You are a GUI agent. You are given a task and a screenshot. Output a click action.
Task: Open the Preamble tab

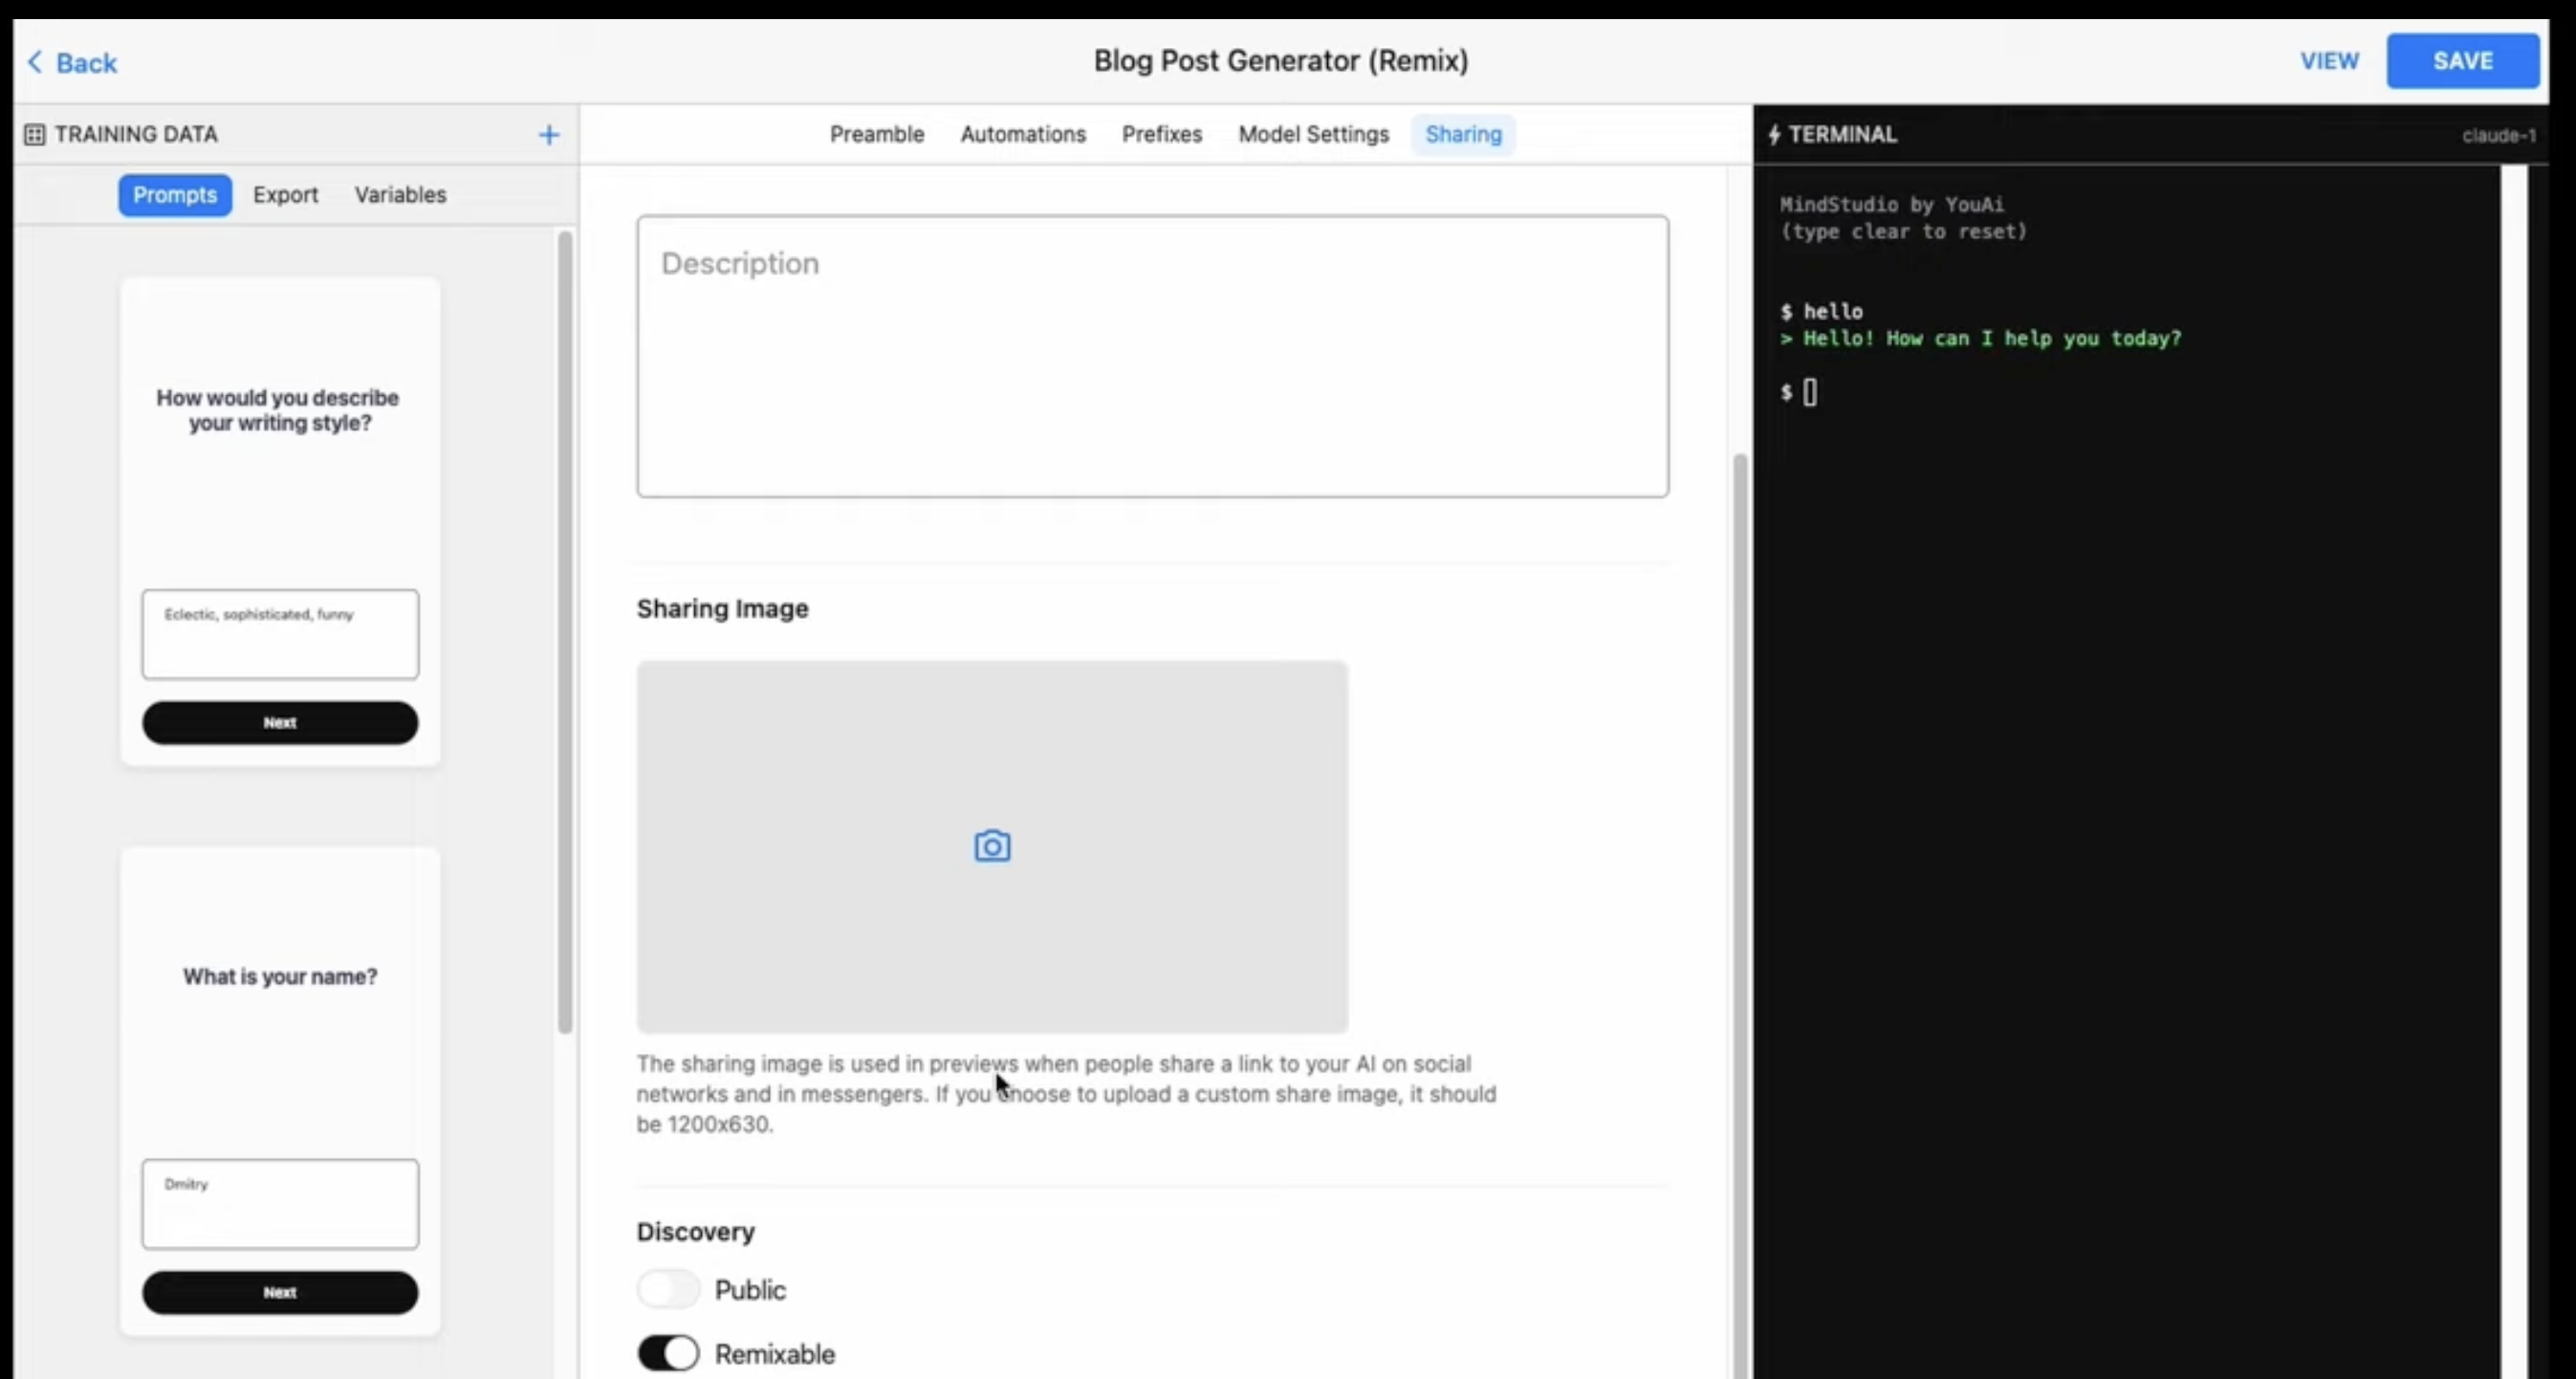(x=876, y=135)
